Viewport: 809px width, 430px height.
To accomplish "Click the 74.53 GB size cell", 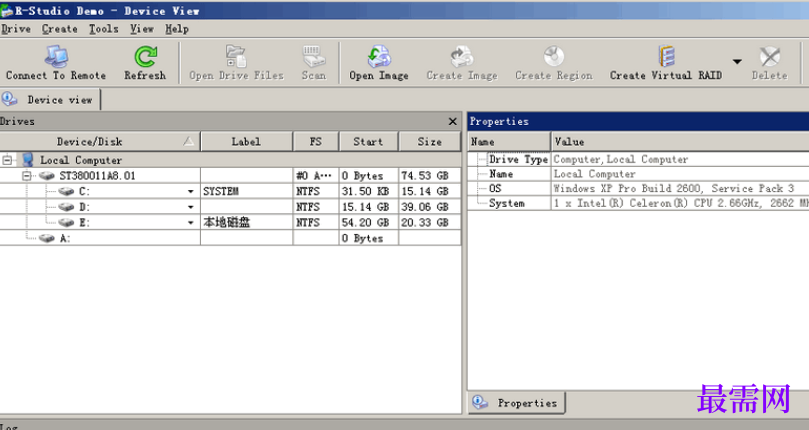I will click(x=429, y=176).
